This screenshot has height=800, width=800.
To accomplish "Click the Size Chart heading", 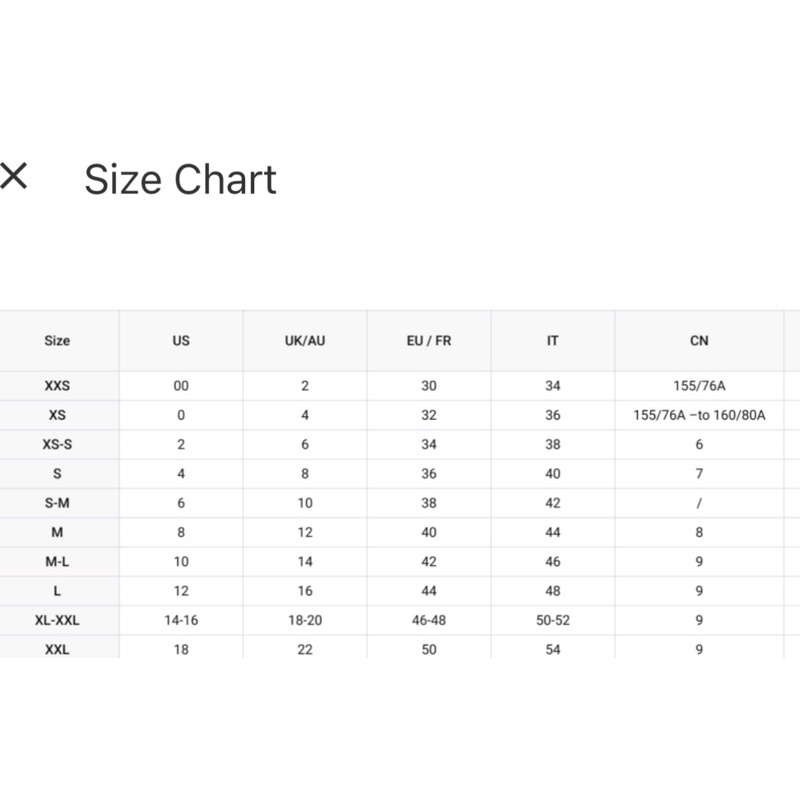I will [180, 180].
